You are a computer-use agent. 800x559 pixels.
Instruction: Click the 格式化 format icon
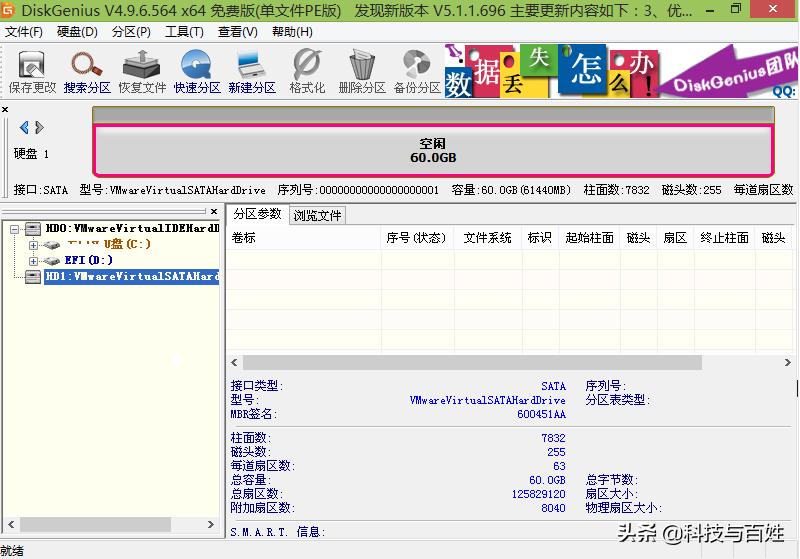pyautogui.click(x=307, y=71)
